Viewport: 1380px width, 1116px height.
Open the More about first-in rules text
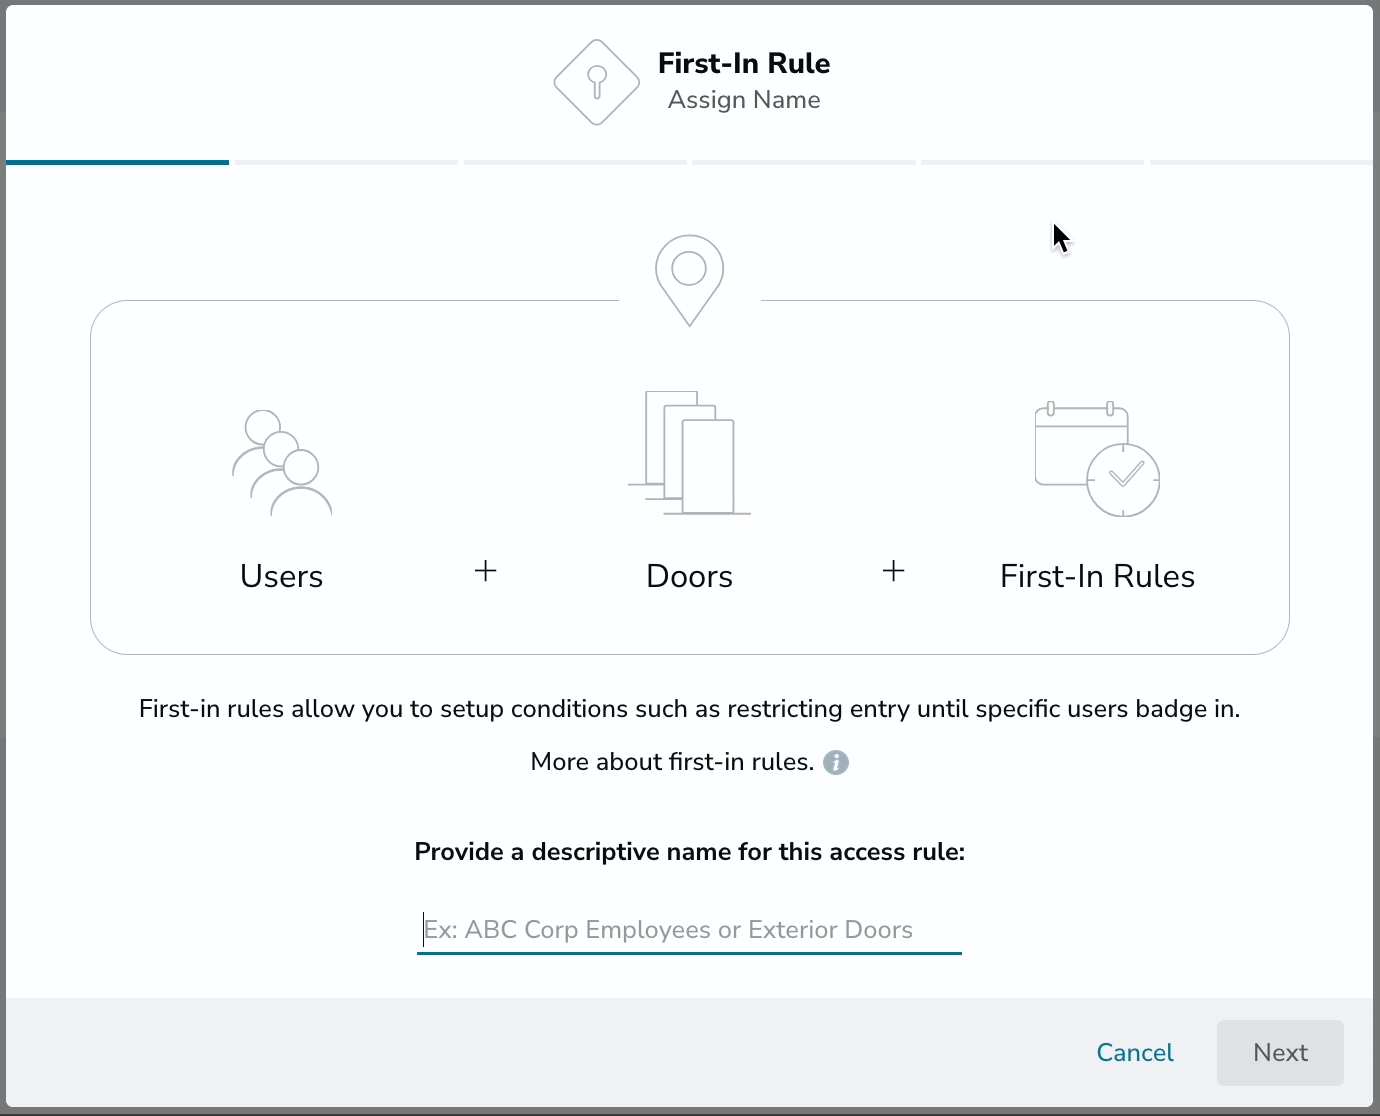coord(672,762)
